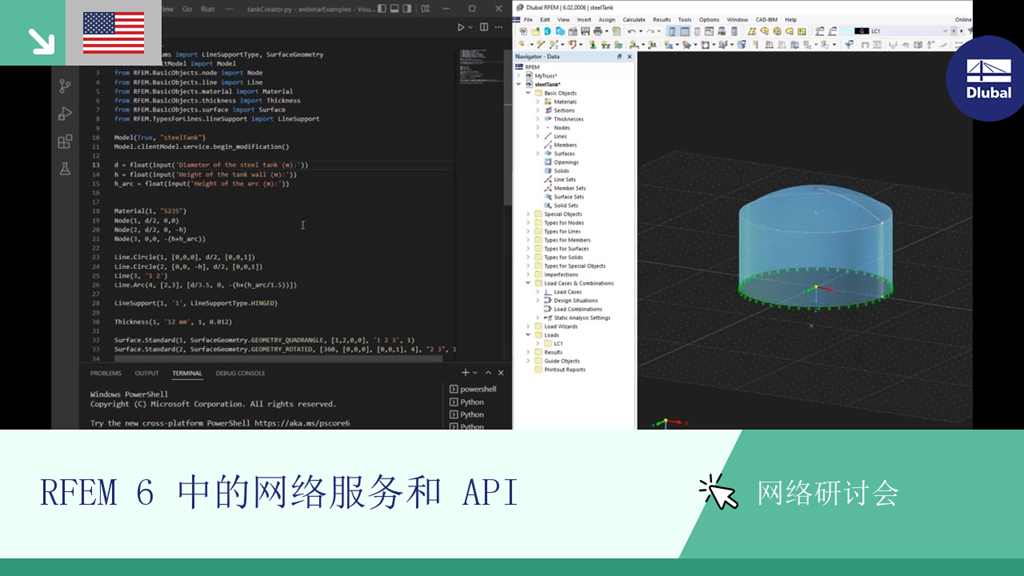
Task: Open the LC1 load case dropdown
Action: coord(944,30)
